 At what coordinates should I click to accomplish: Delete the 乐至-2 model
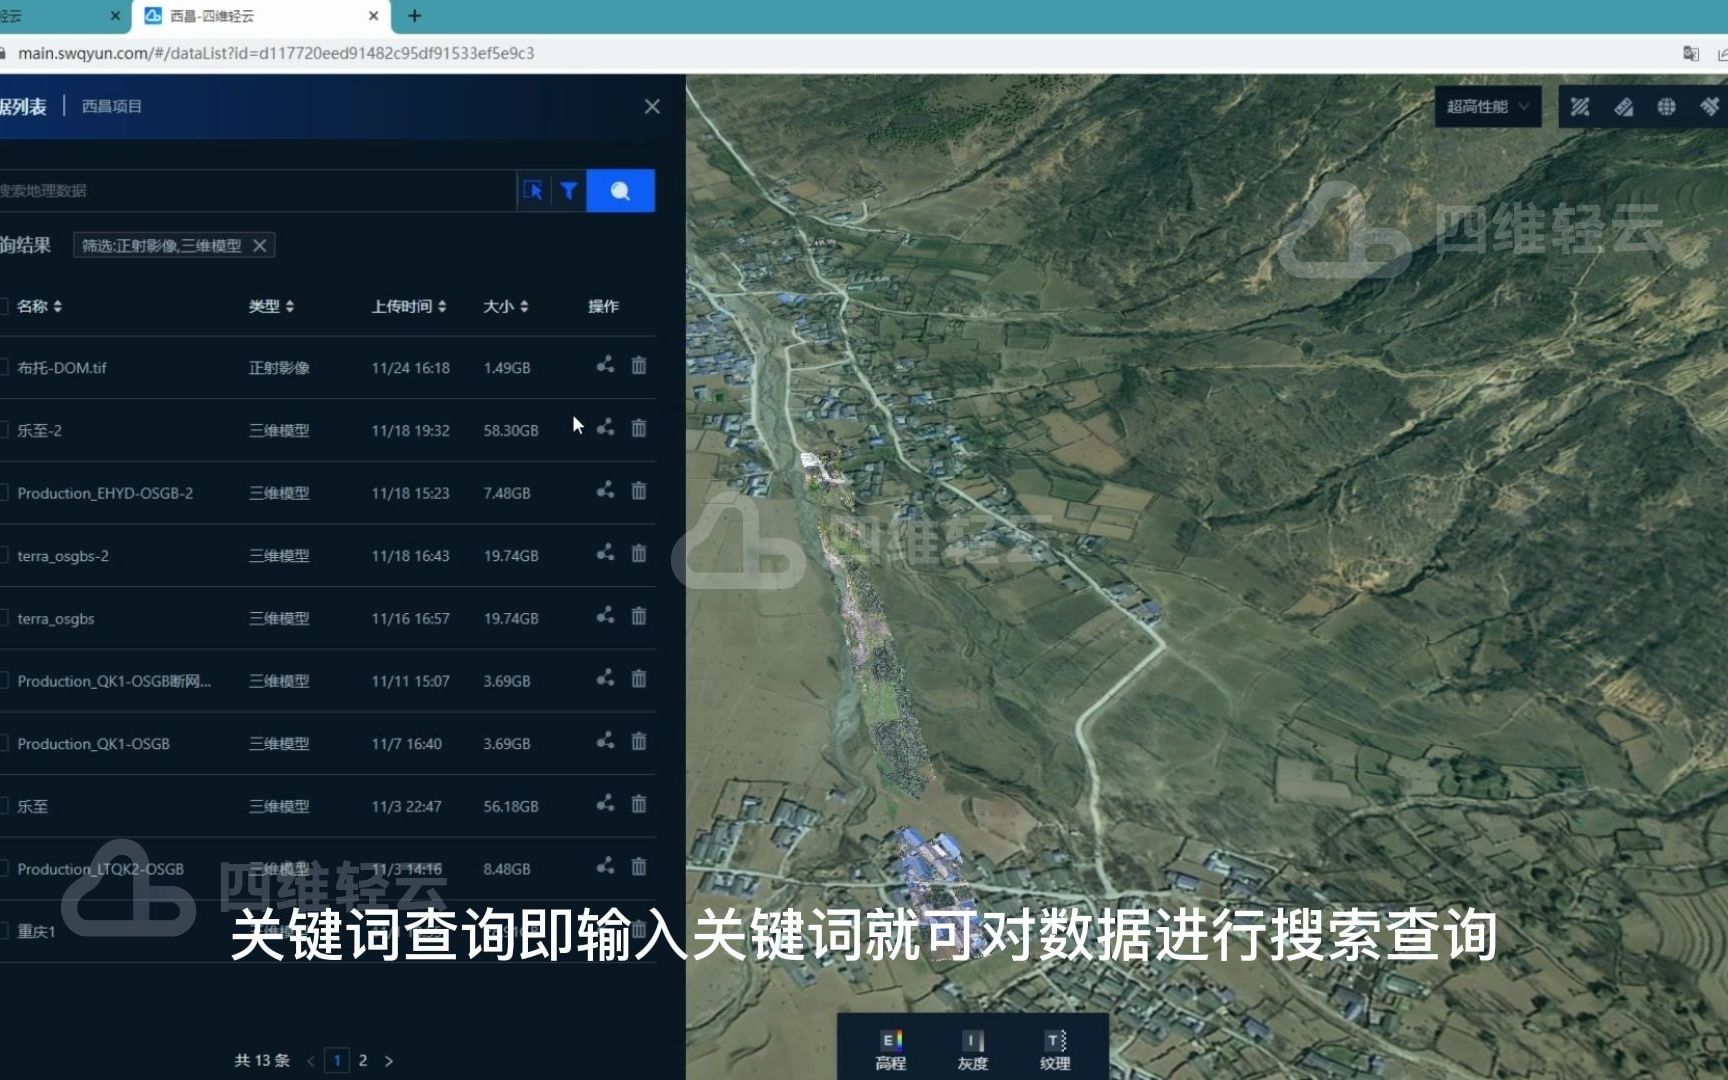tap(639, 428)
